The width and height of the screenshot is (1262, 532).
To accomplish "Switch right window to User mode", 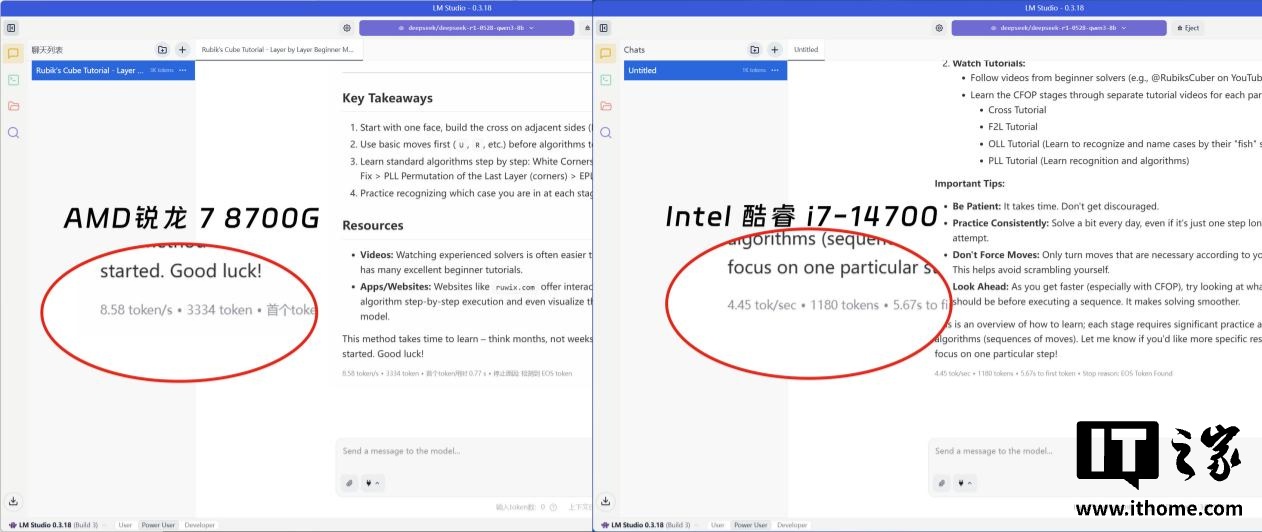I will click(717, 525).
